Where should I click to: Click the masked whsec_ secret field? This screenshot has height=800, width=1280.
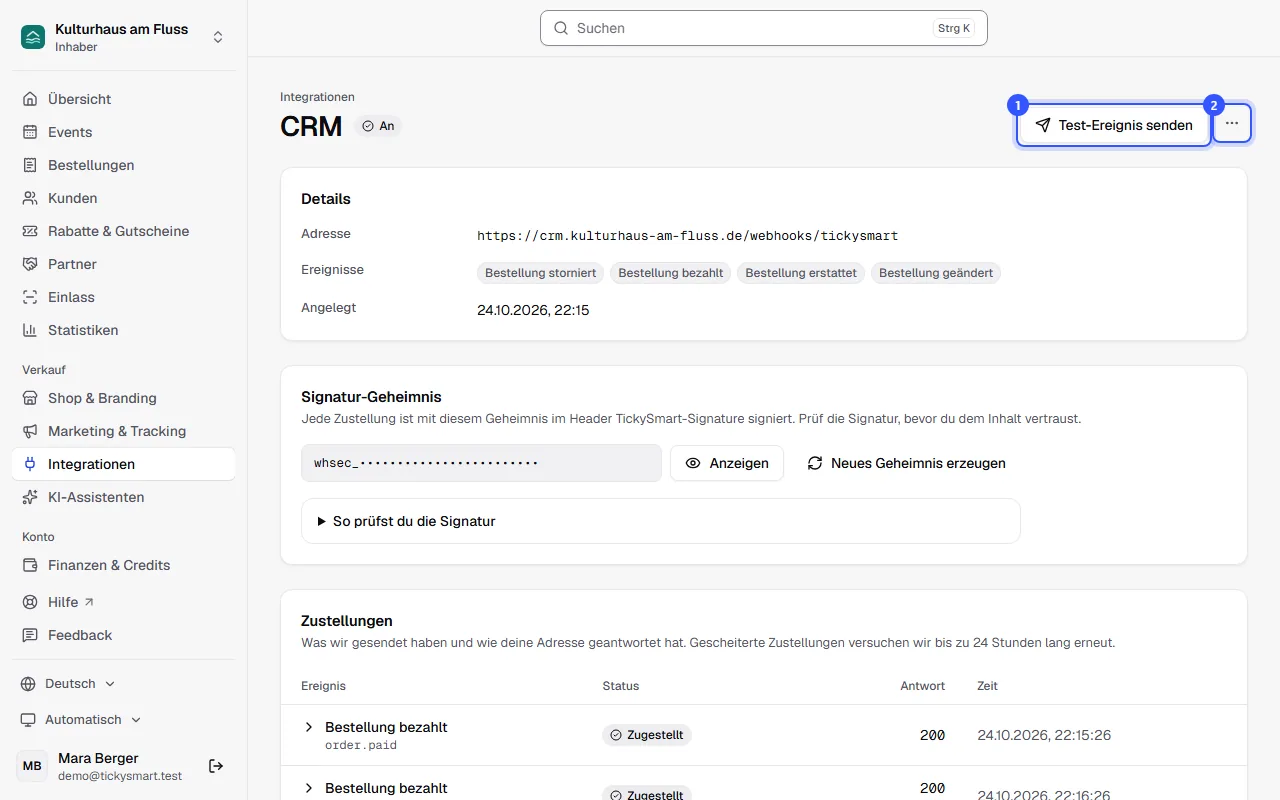[x=481, y=463]
